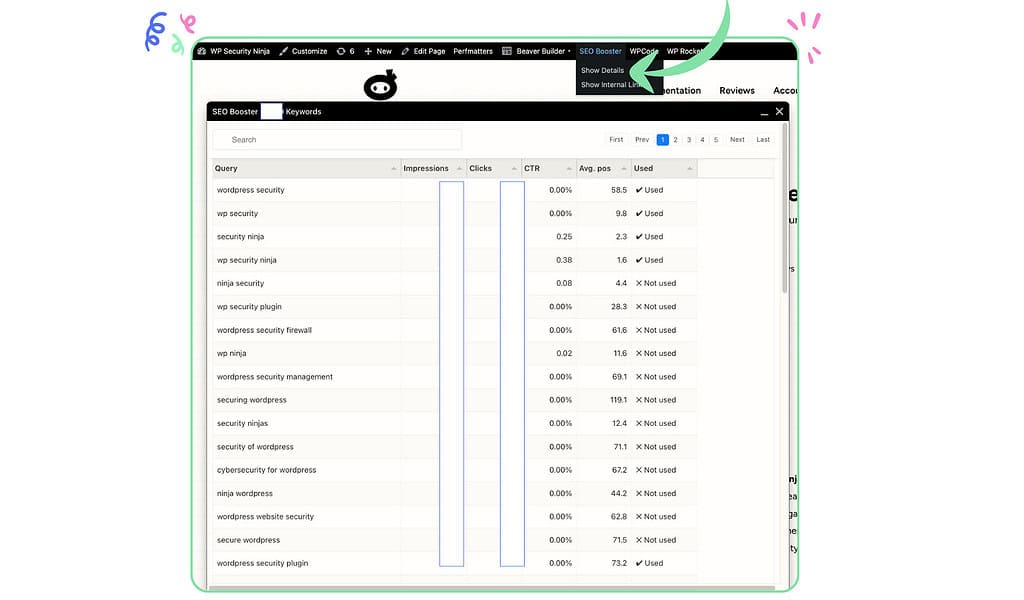This screenshot has height=600, width=1024.
Task: Open the + New menu
Action: pyautogui.click(x=377, y=51)
